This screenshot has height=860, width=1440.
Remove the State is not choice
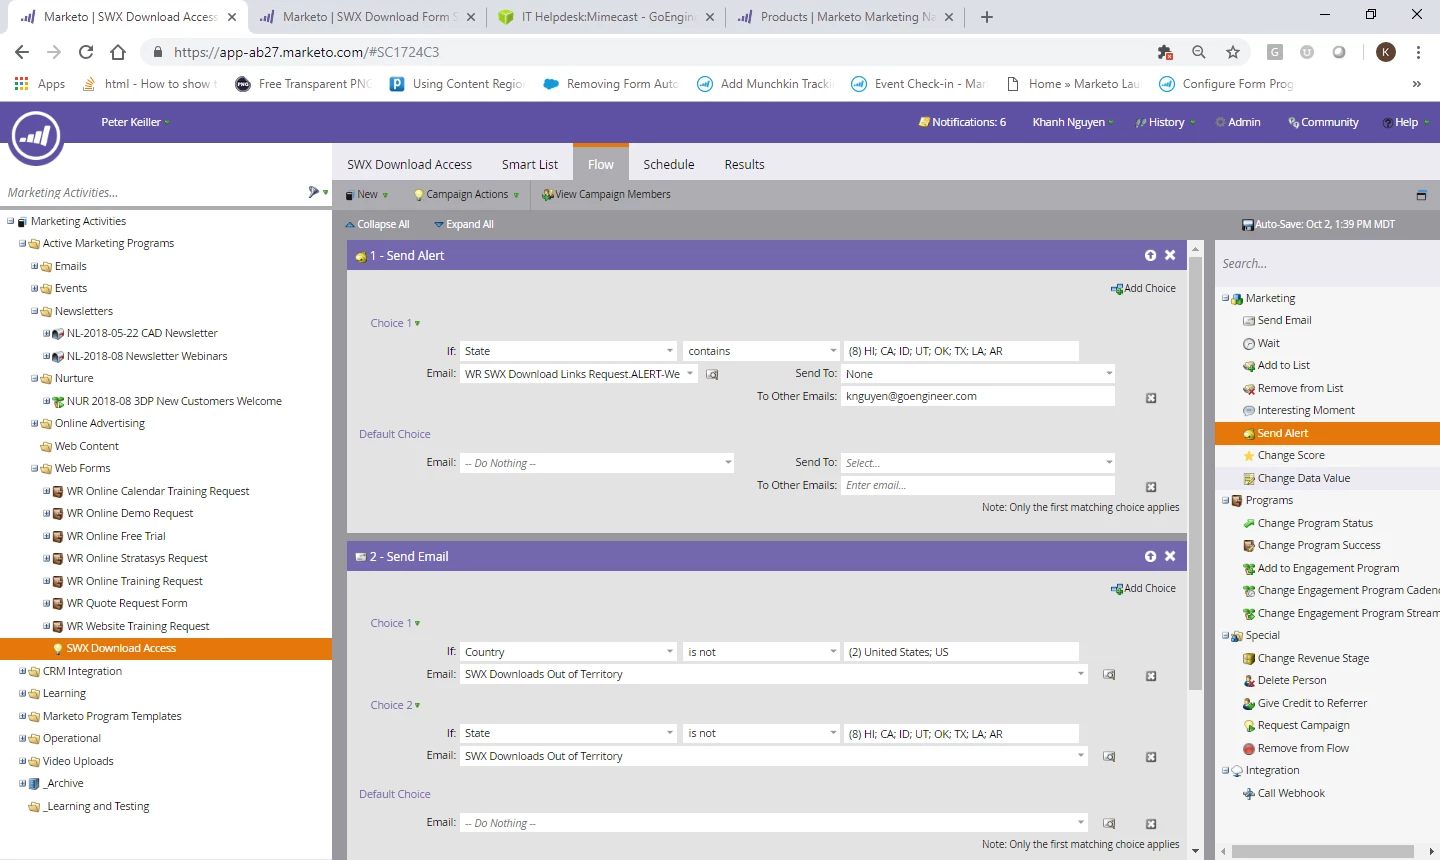click(1151, 758)
